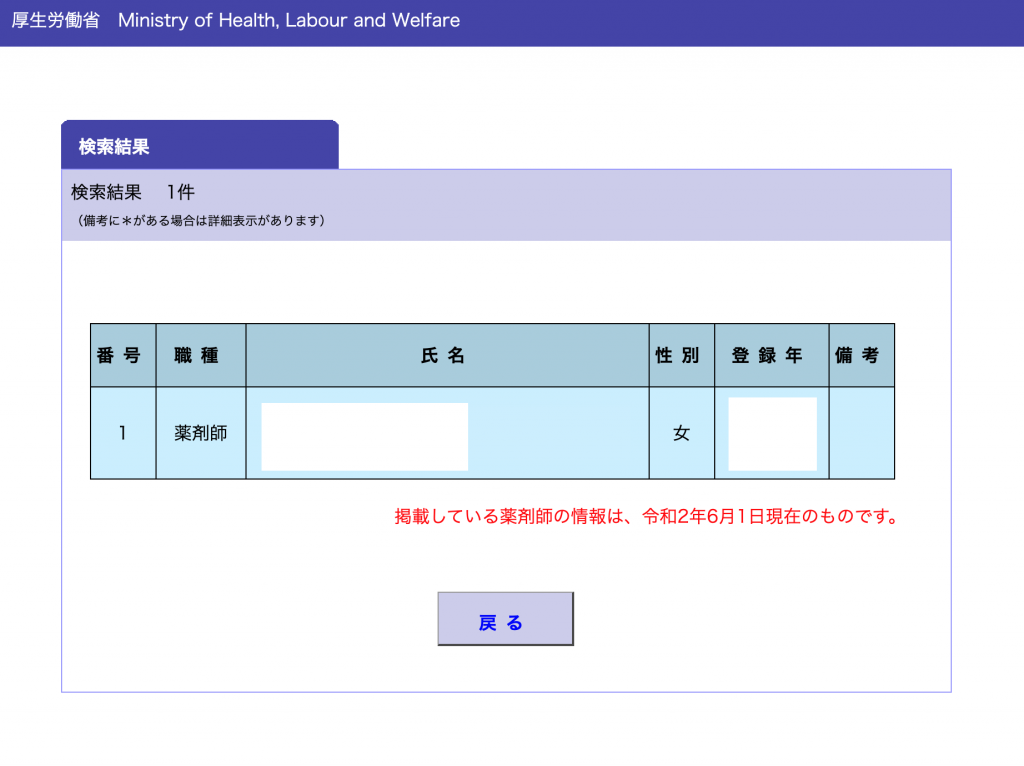This screenshot has width=1024, height=766.
Task: Click the 職種 column header
Action: 200,355
